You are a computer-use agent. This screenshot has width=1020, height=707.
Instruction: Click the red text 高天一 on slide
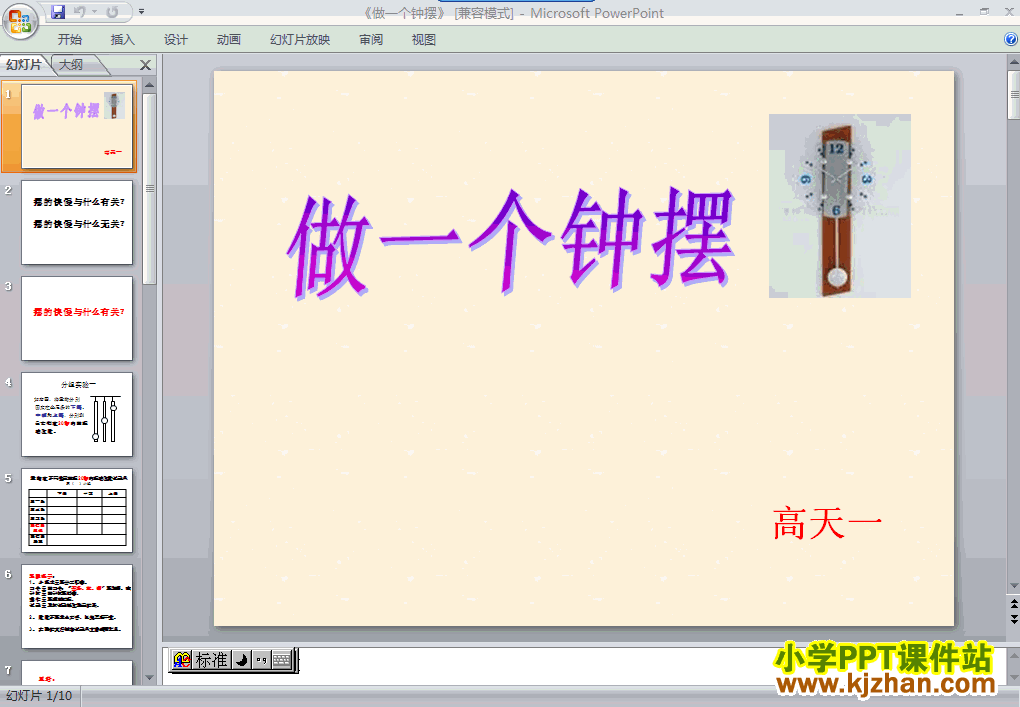827,524
